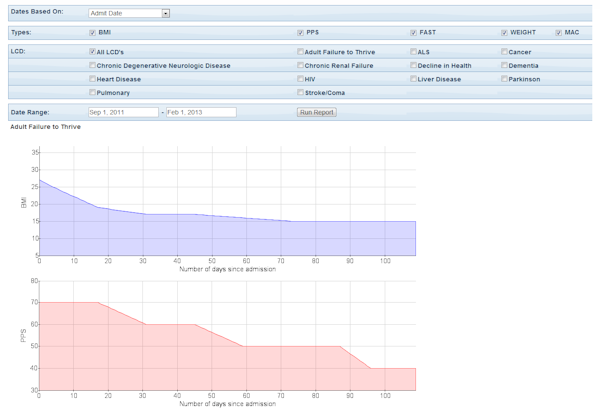Uncheck the All LCD's checkbox

pyautogui.click(x=92, y=51)
